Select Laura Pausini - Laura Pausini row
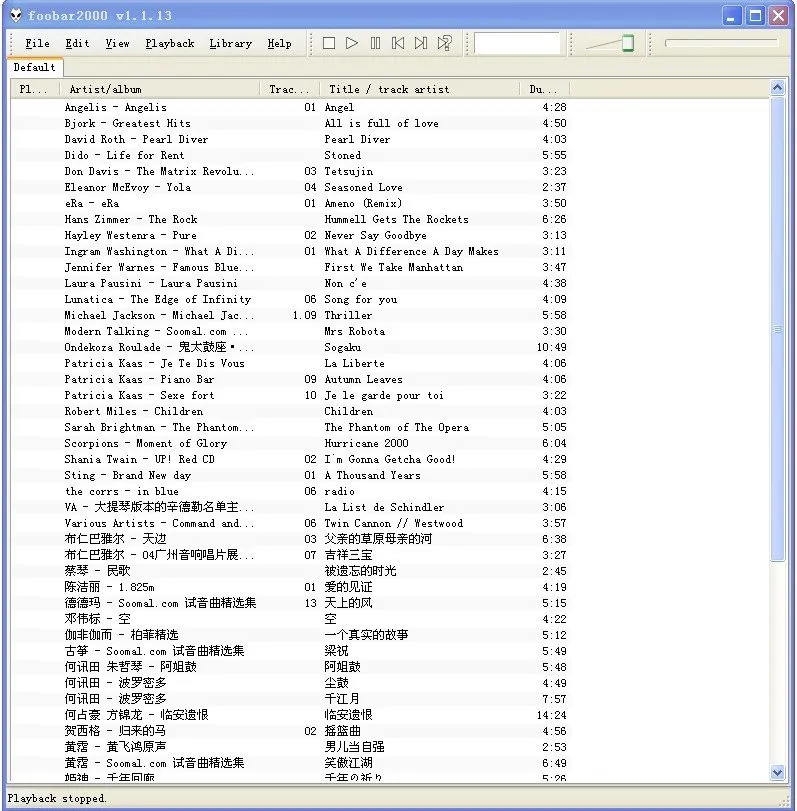The height and width of the screenshot is (811, 797). (290, 283)
